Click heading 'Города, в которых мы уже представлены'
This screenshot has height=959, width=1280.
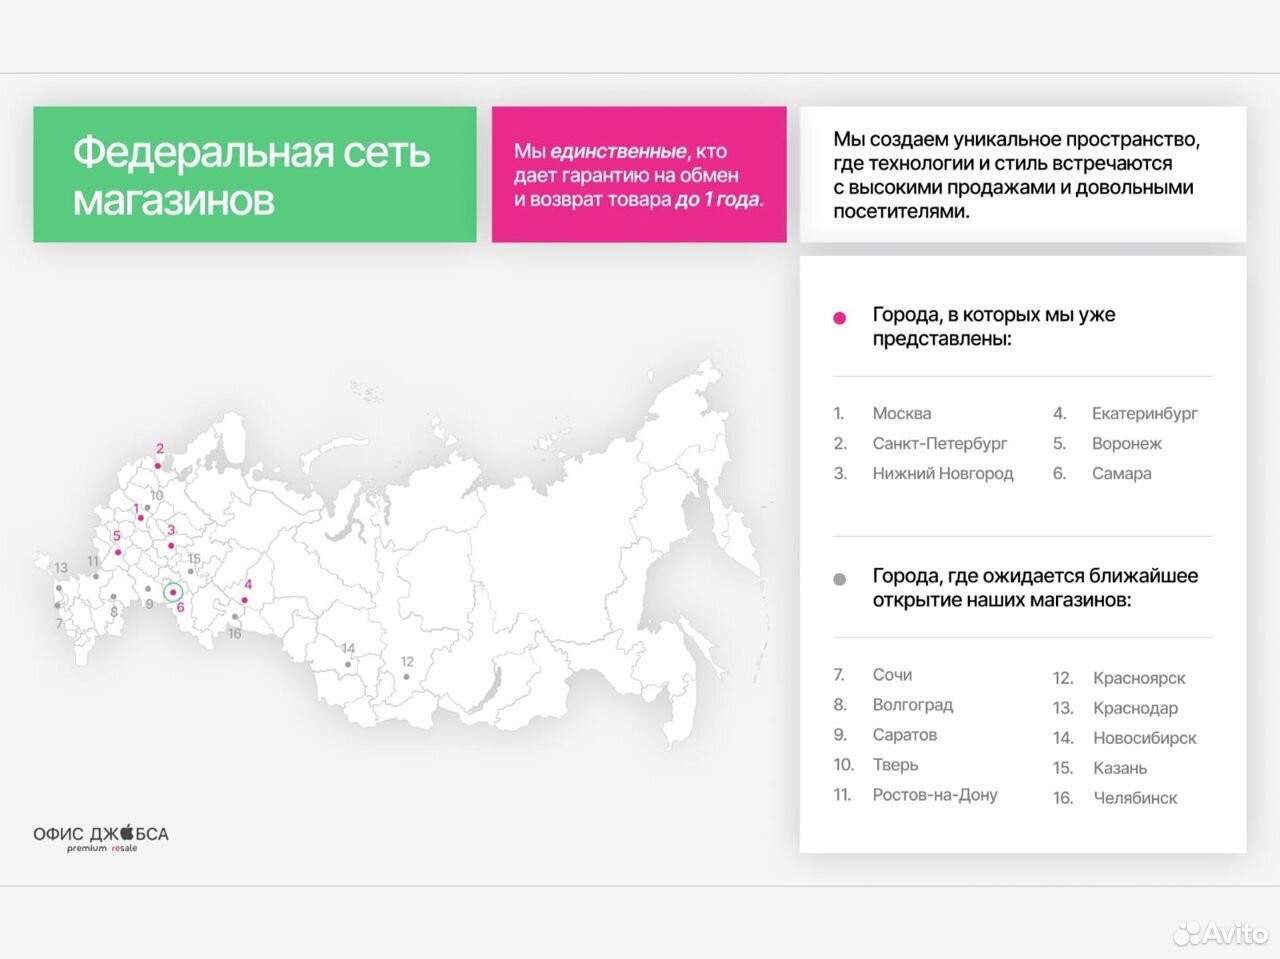(x=994, y=326)
